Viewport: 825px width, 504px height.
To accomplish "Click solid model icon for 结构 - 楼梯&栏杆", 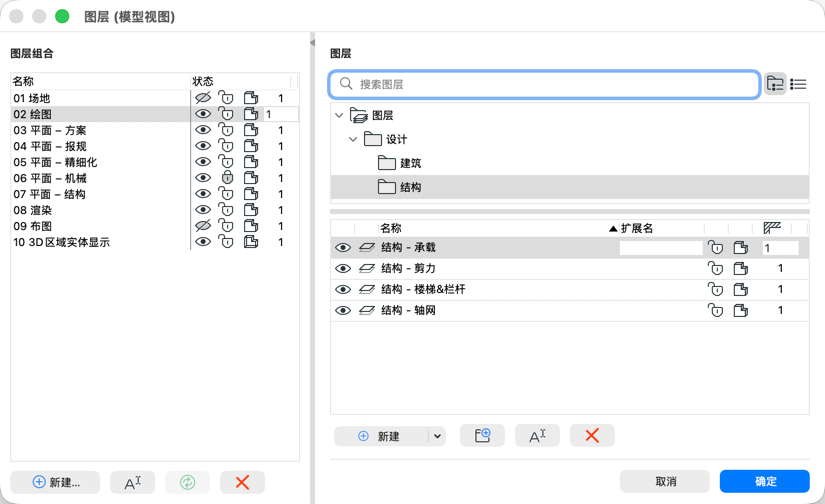I will click(x=741, y=289).
